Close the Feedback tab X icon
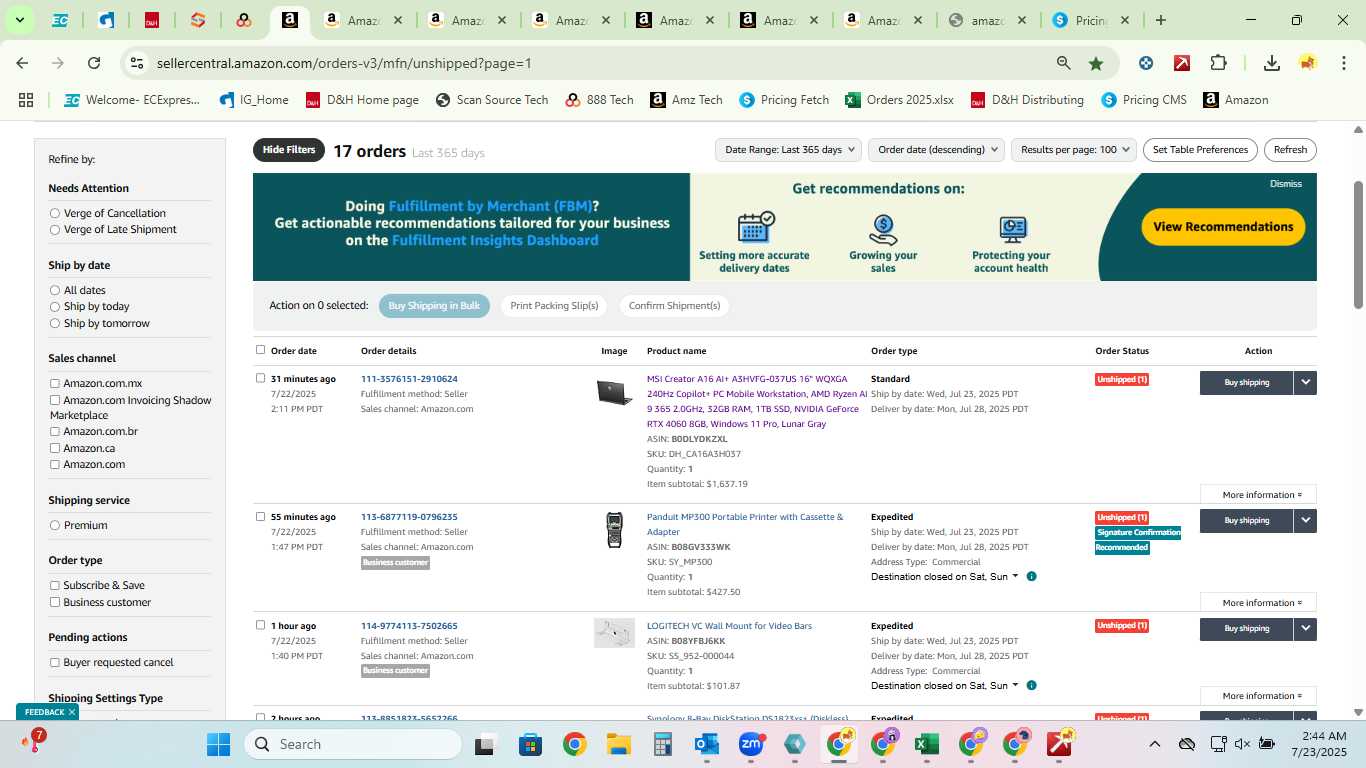This screenshot has height=768, width=1366. point(72,712)
